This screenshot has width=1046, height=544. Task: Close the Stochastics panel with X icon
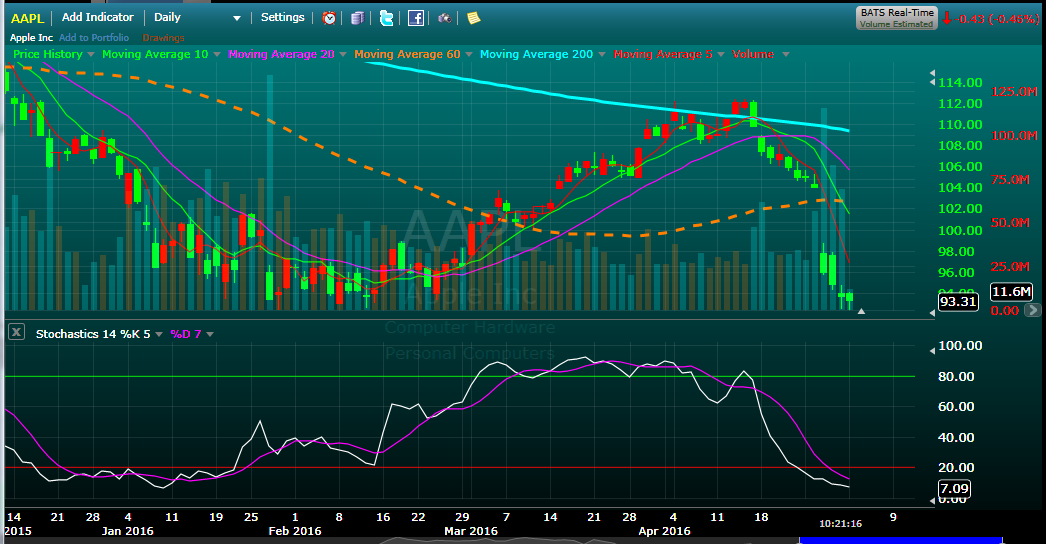tap(16, 333)
